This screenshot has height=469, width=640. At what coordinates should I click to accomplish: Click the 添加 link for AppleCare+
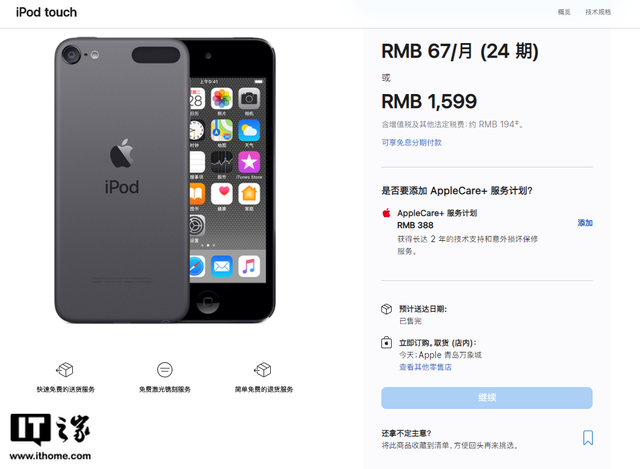585,223
